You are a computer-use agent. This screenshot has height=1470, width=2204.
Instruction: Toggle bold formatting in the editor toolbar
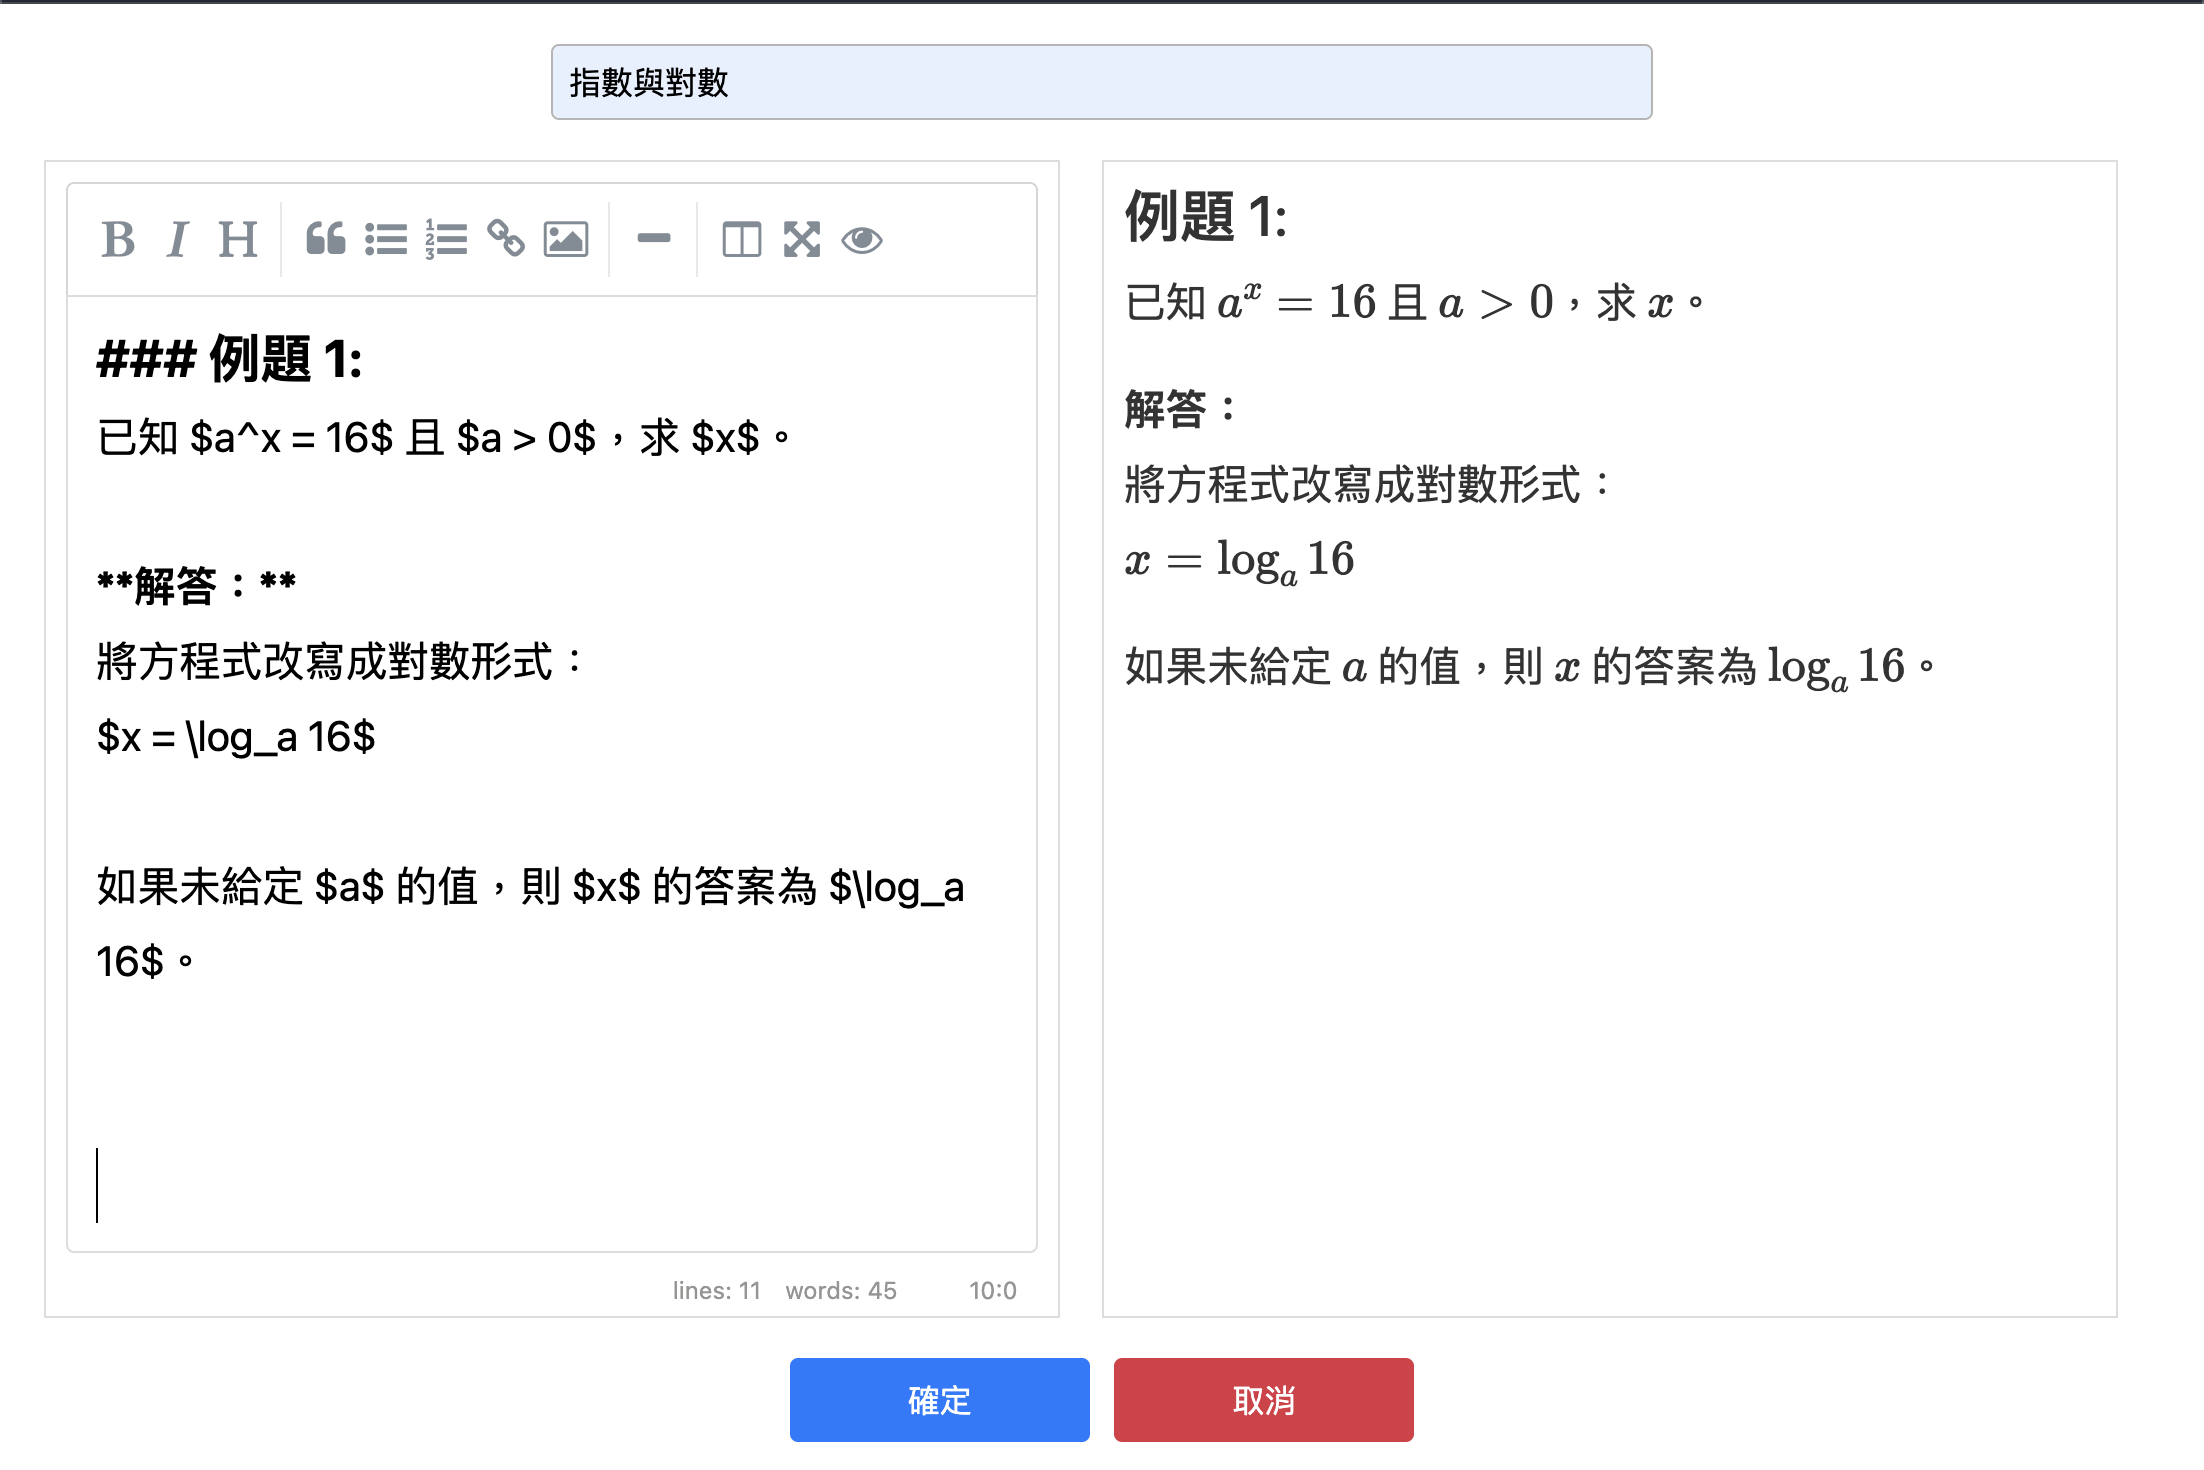[118, 240]
